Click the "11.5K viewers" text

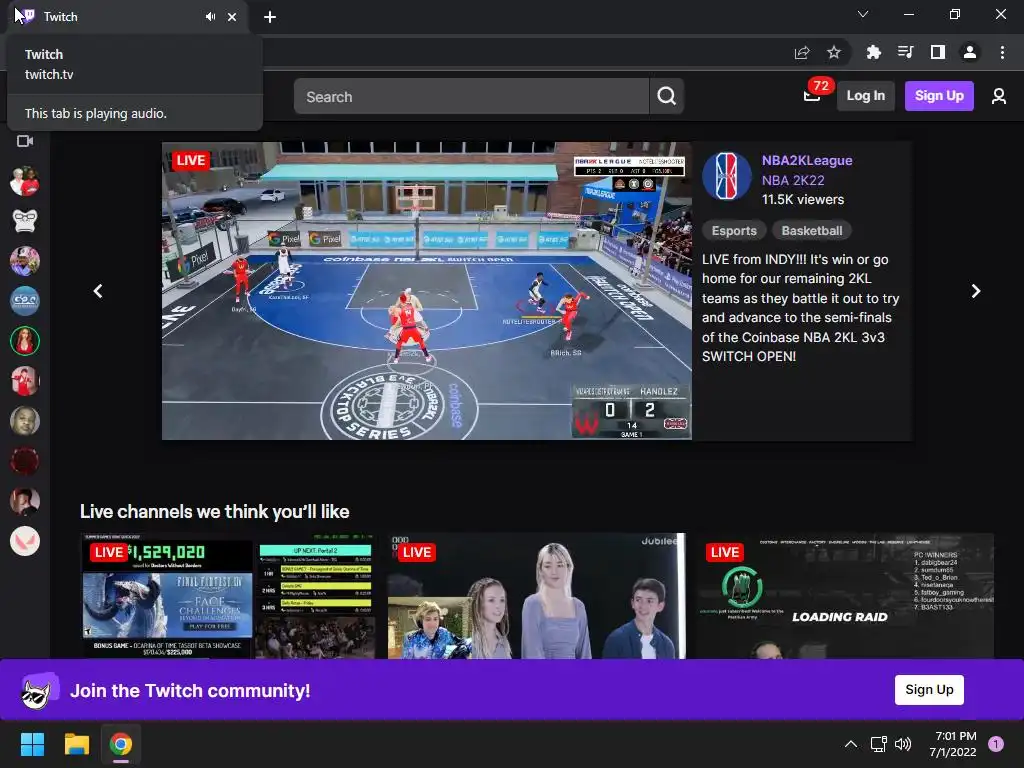(x=803, y=200)
